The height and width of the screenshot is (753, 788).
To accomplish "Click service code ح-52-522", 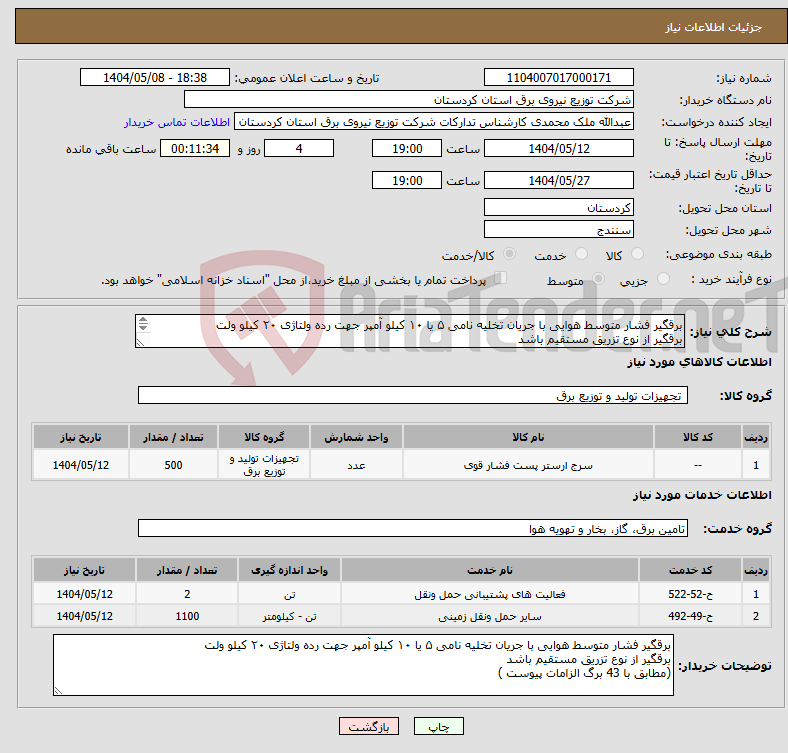I will (x=691, y=594).
